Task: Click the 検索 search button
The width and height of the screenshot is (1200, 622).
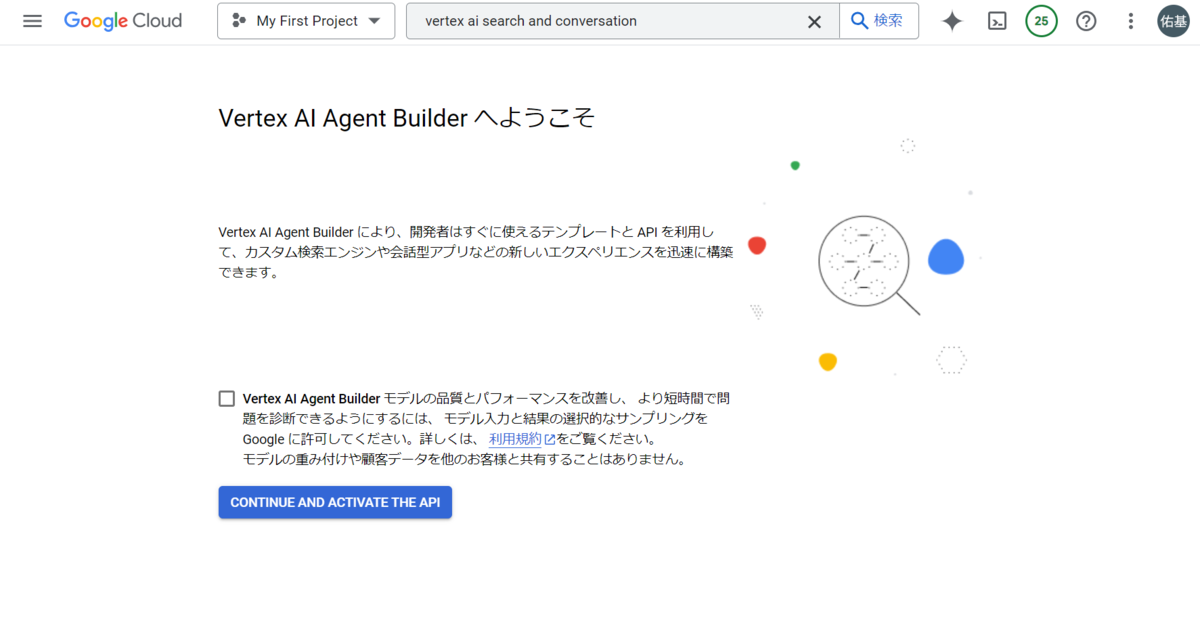Action: pyautogui.click(x=879, y=21)
